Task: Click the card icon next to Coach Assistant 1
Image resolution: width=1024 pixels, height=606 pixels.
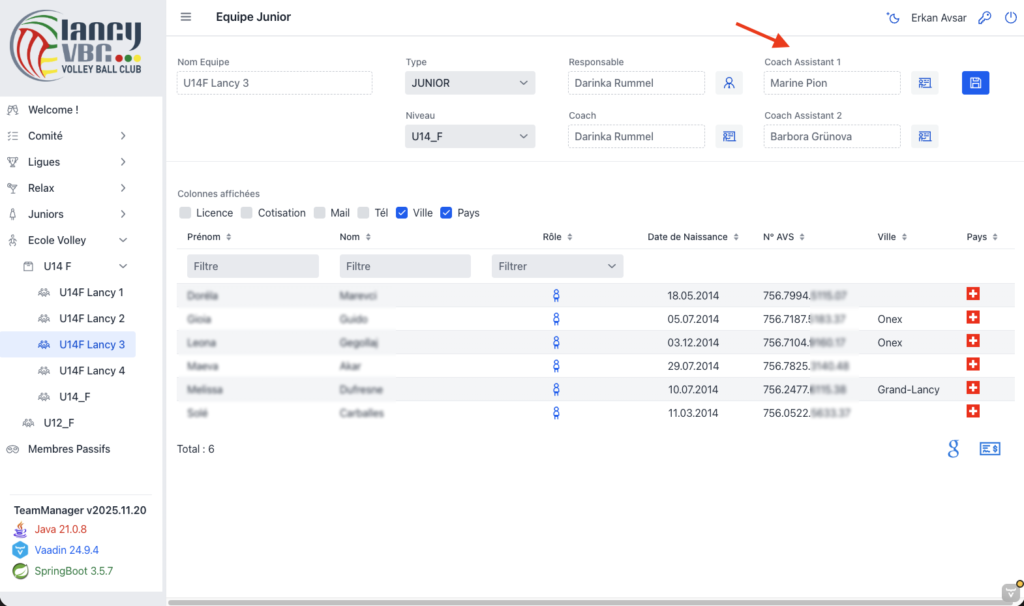Action: pyautogui.click(x=925, y=83)
